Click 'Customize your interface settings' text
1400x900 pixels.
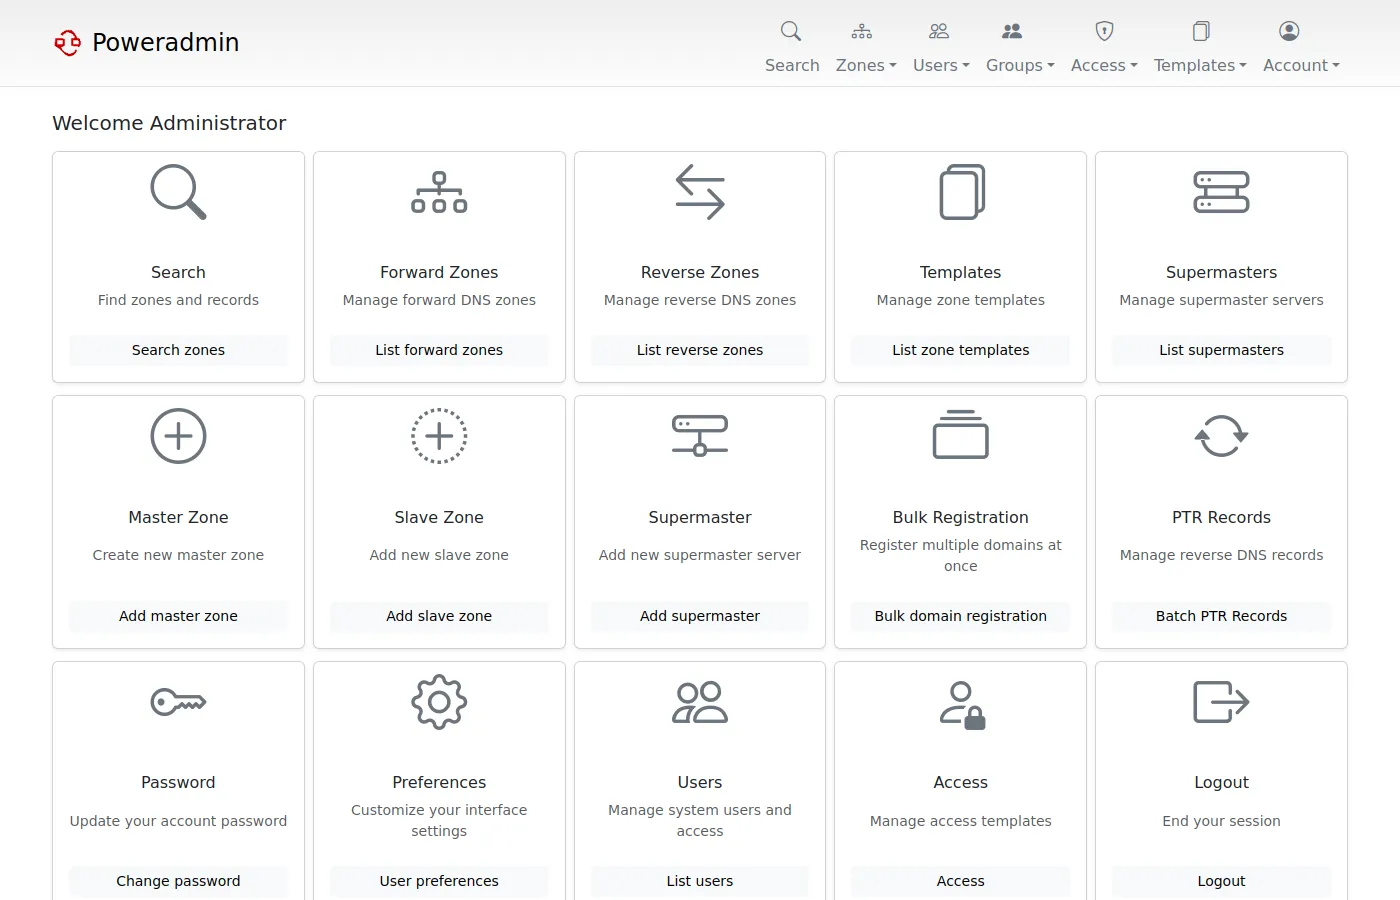pos(439,820)
